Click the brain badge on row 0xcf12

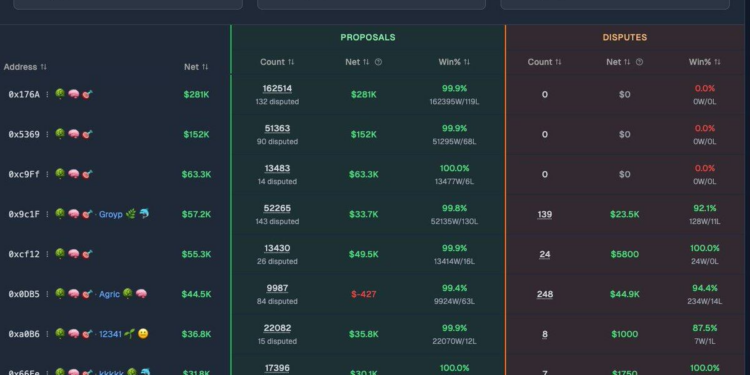click(x=73, y=254)
